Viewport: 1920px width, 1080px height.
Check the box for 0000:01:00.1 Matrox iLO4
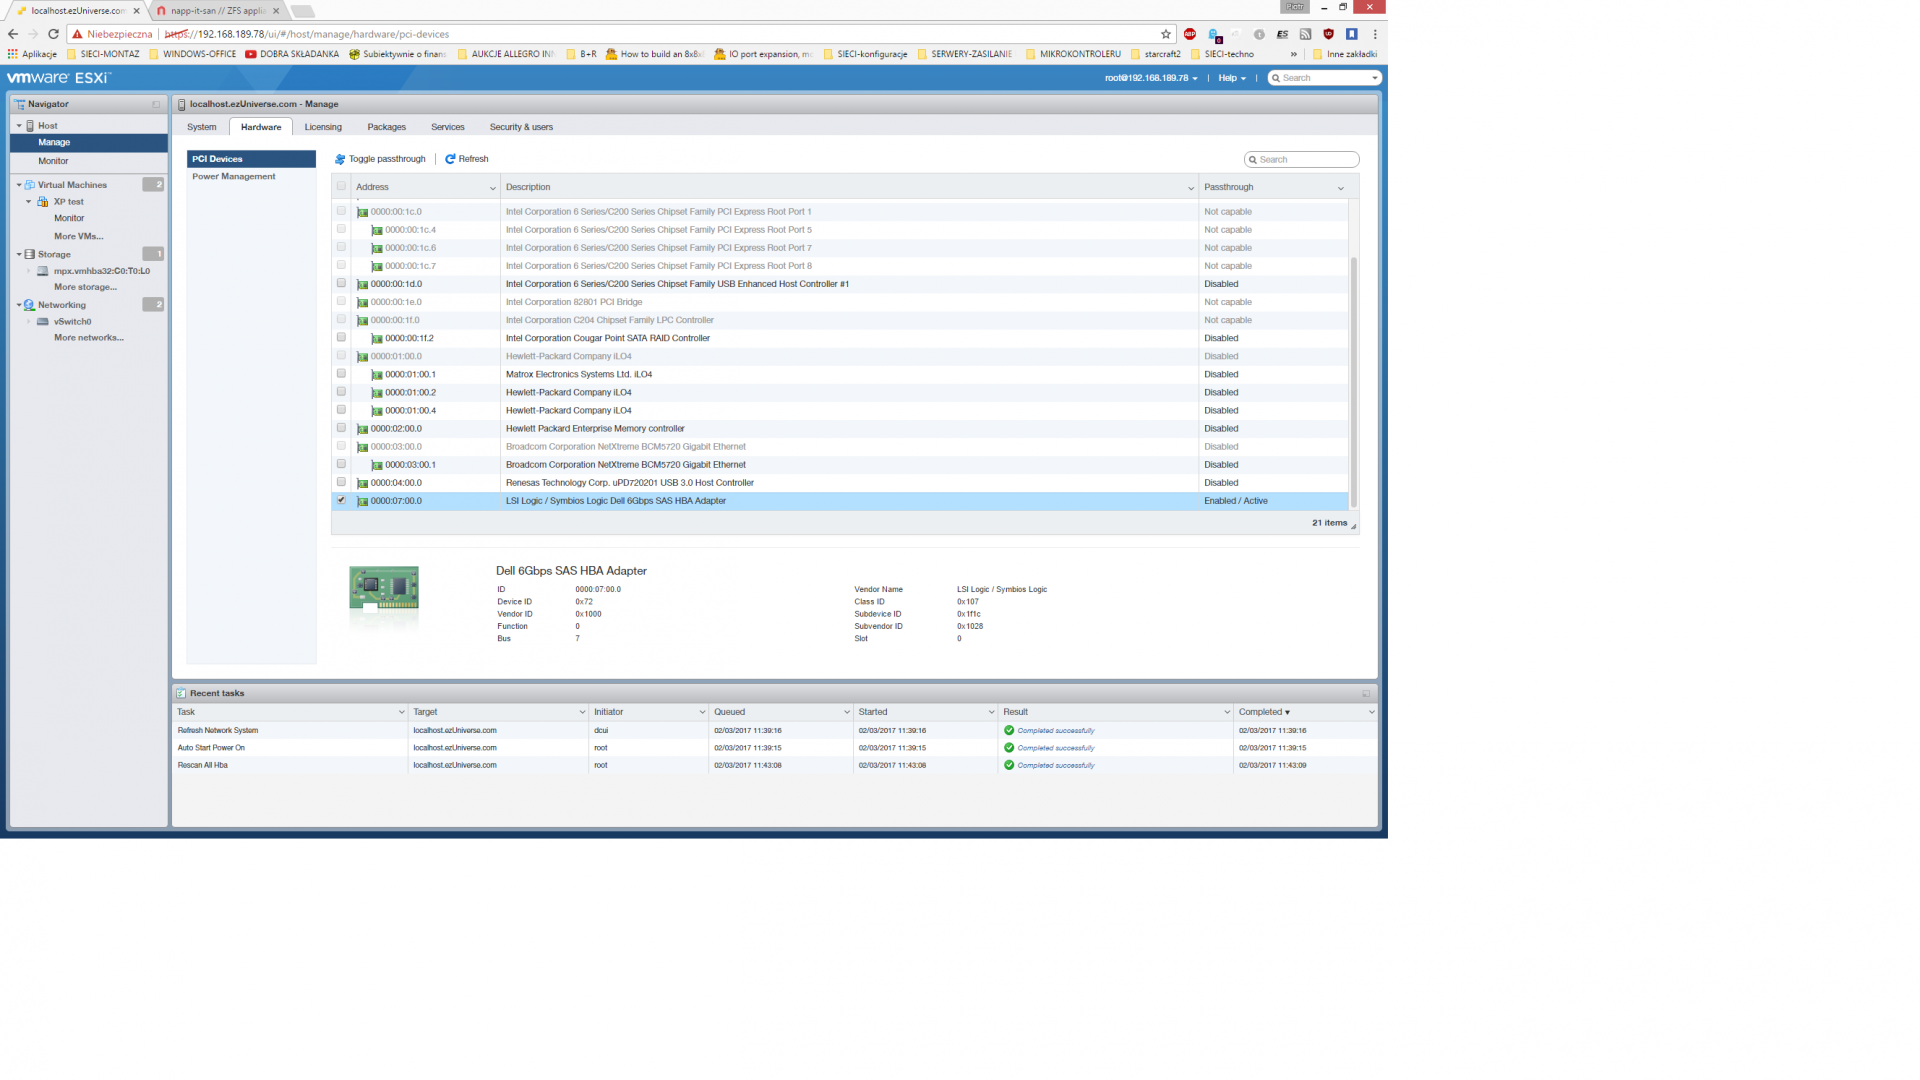point(341,373)
